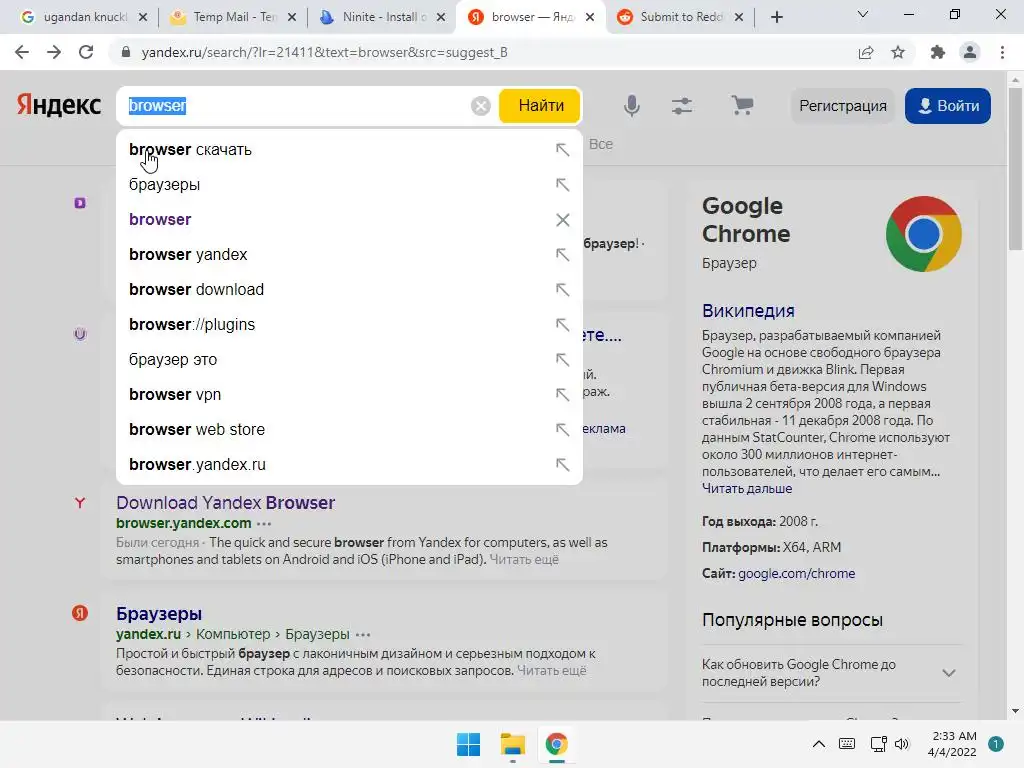
Task: Remove 'browser' history suggestion with X icon
Action: (x=562, y=220)
